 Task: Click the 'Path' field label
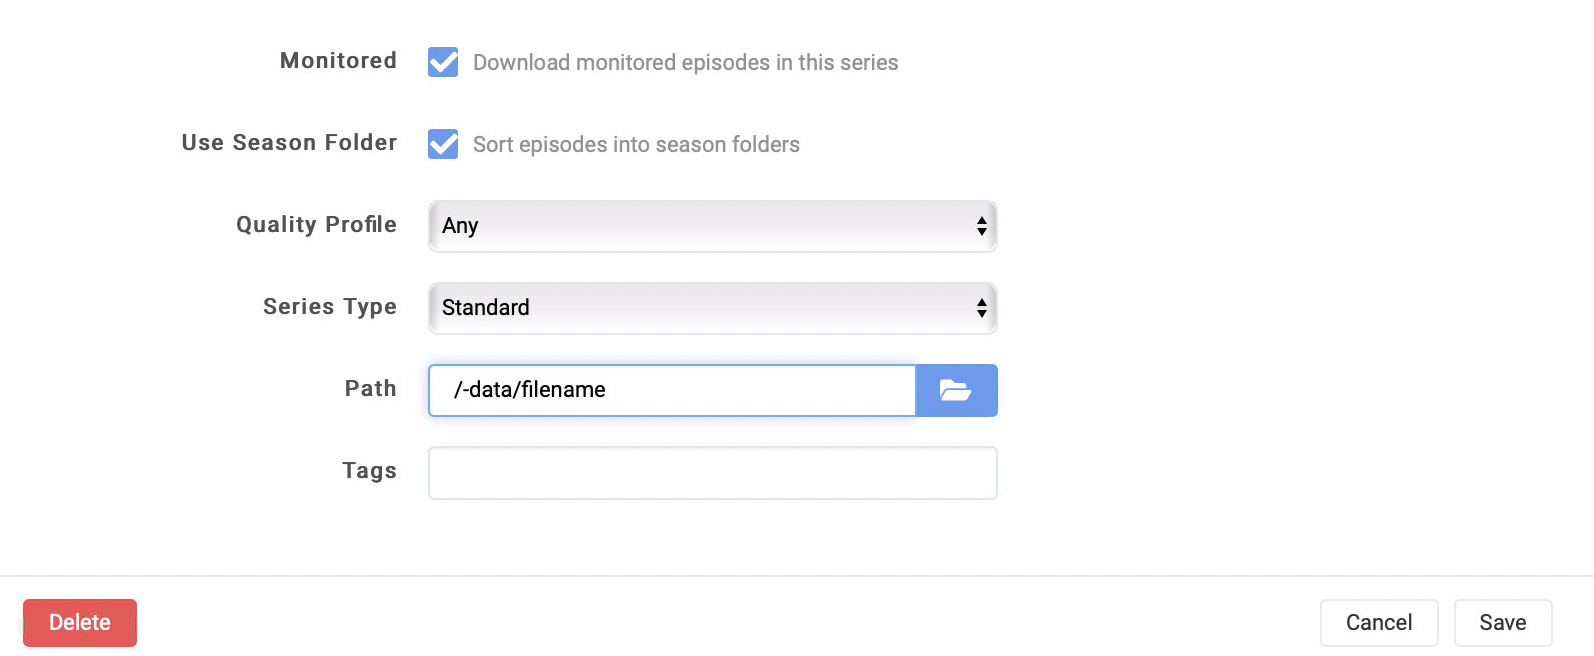point(370,388)
